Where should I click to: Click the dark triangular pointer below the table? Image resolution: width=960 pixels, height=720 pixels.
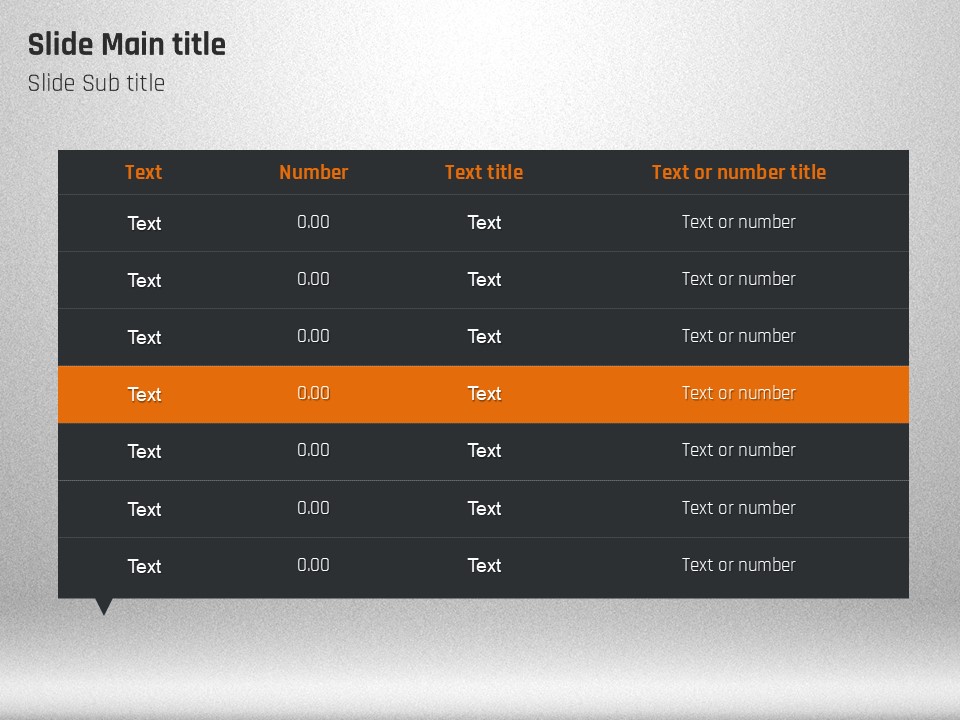pos(103,606)
